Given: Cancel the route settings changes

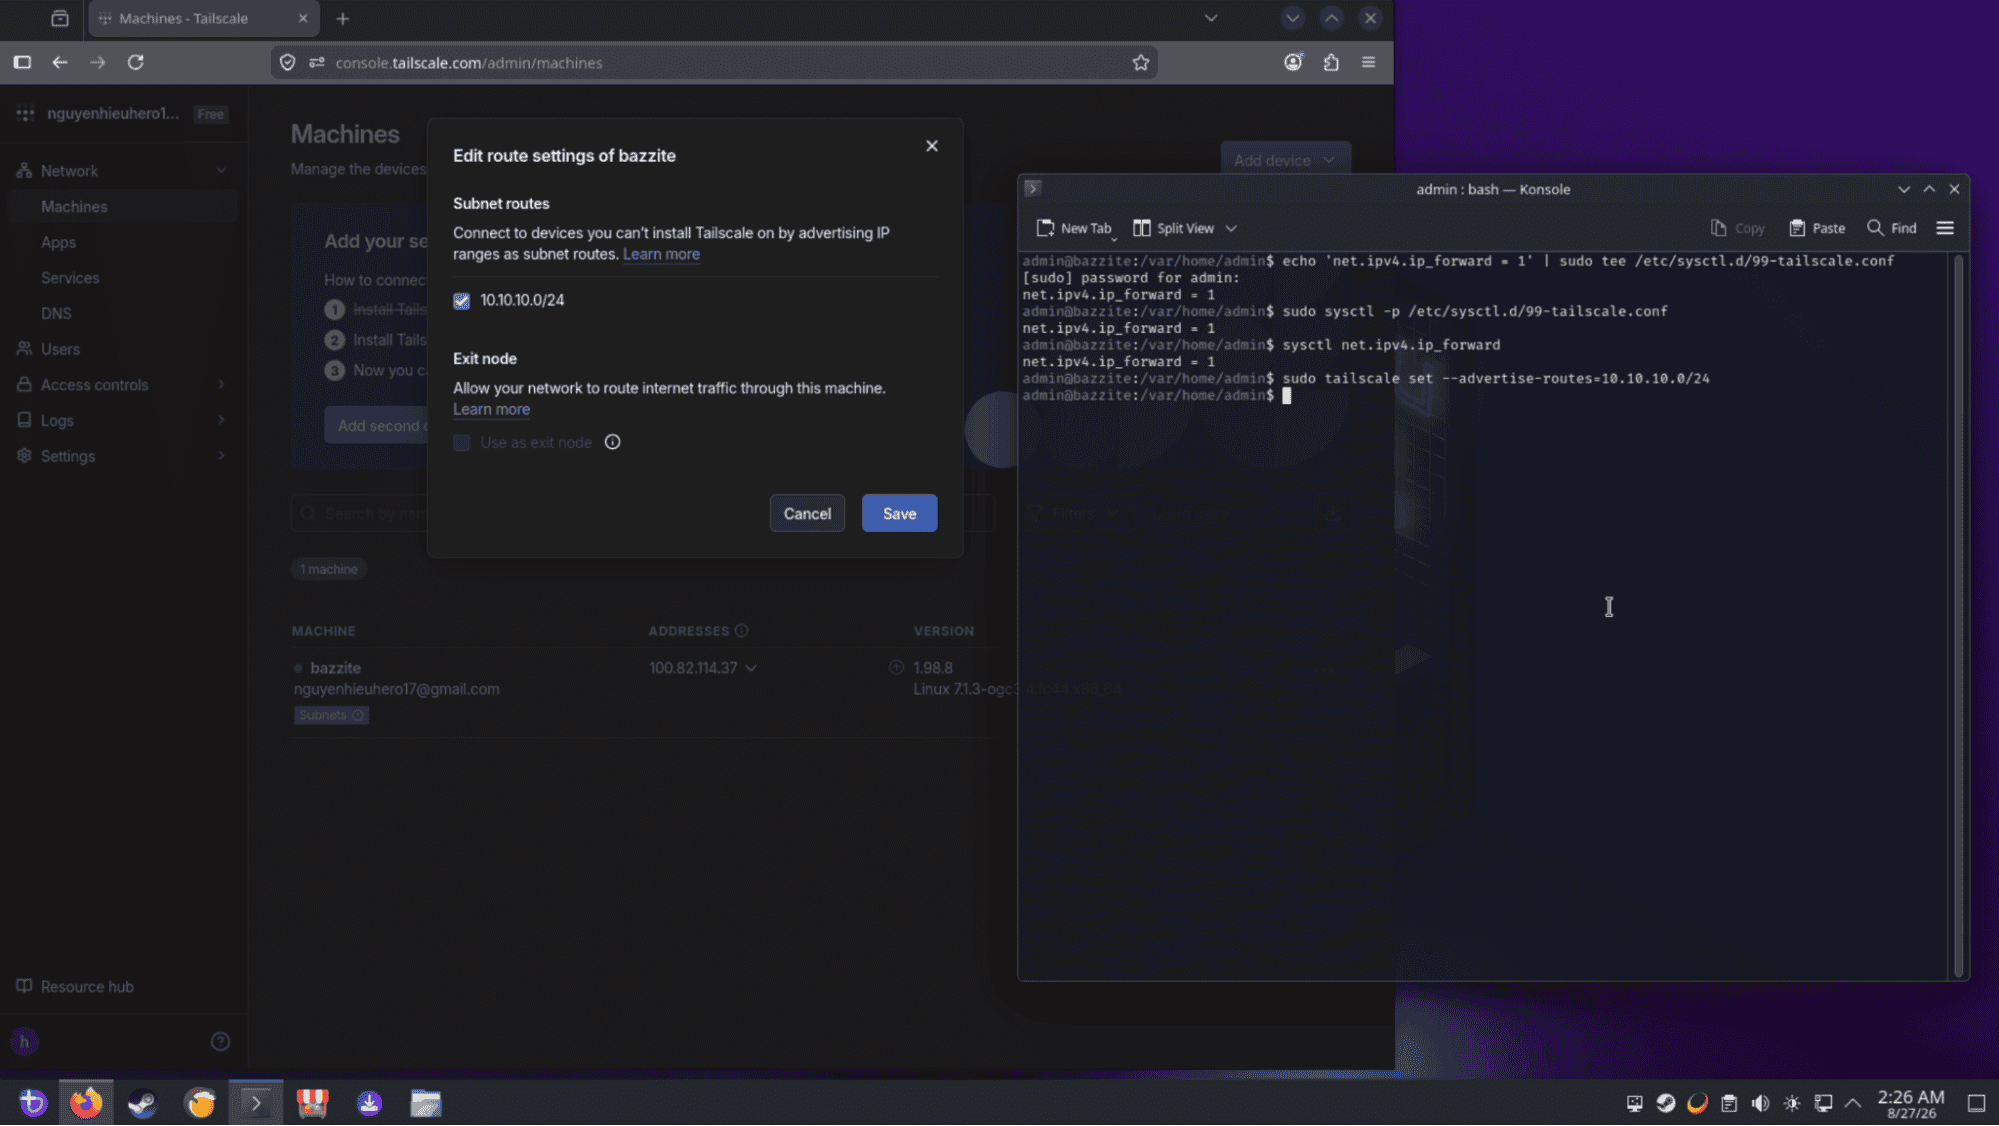Looking at the screenshot, I should point(807,513).
